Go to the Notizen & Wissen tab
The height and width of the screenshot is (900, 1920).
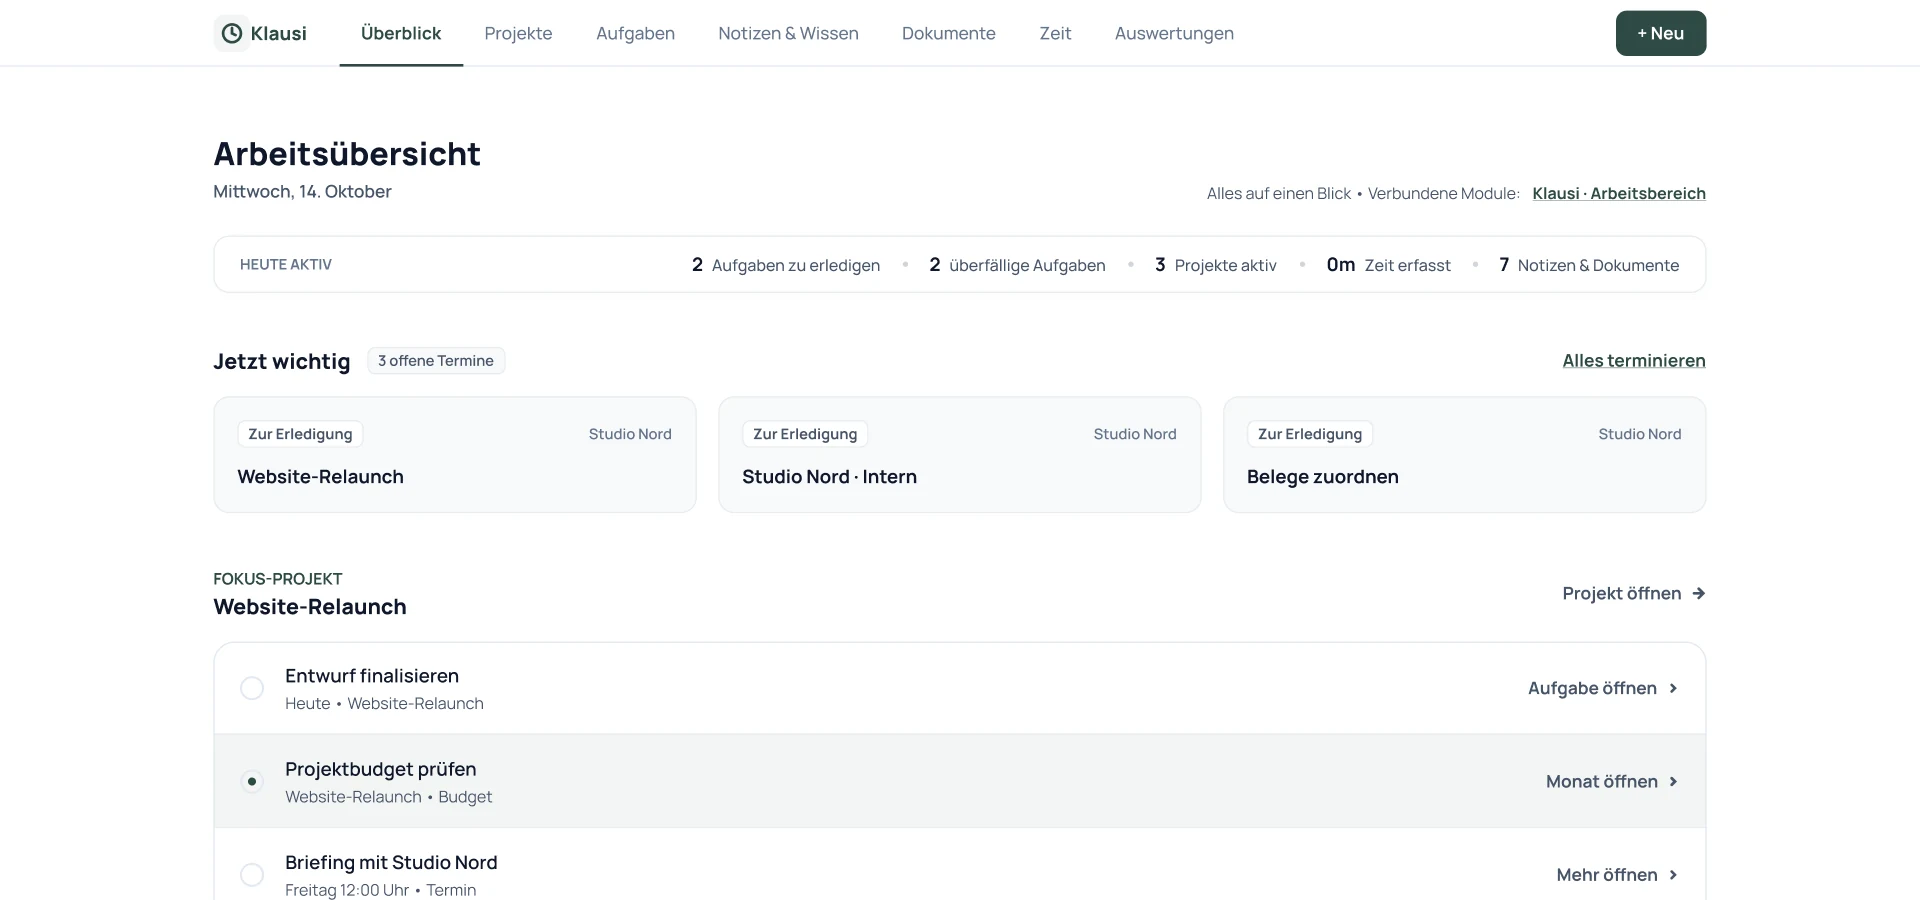[788, 33]
